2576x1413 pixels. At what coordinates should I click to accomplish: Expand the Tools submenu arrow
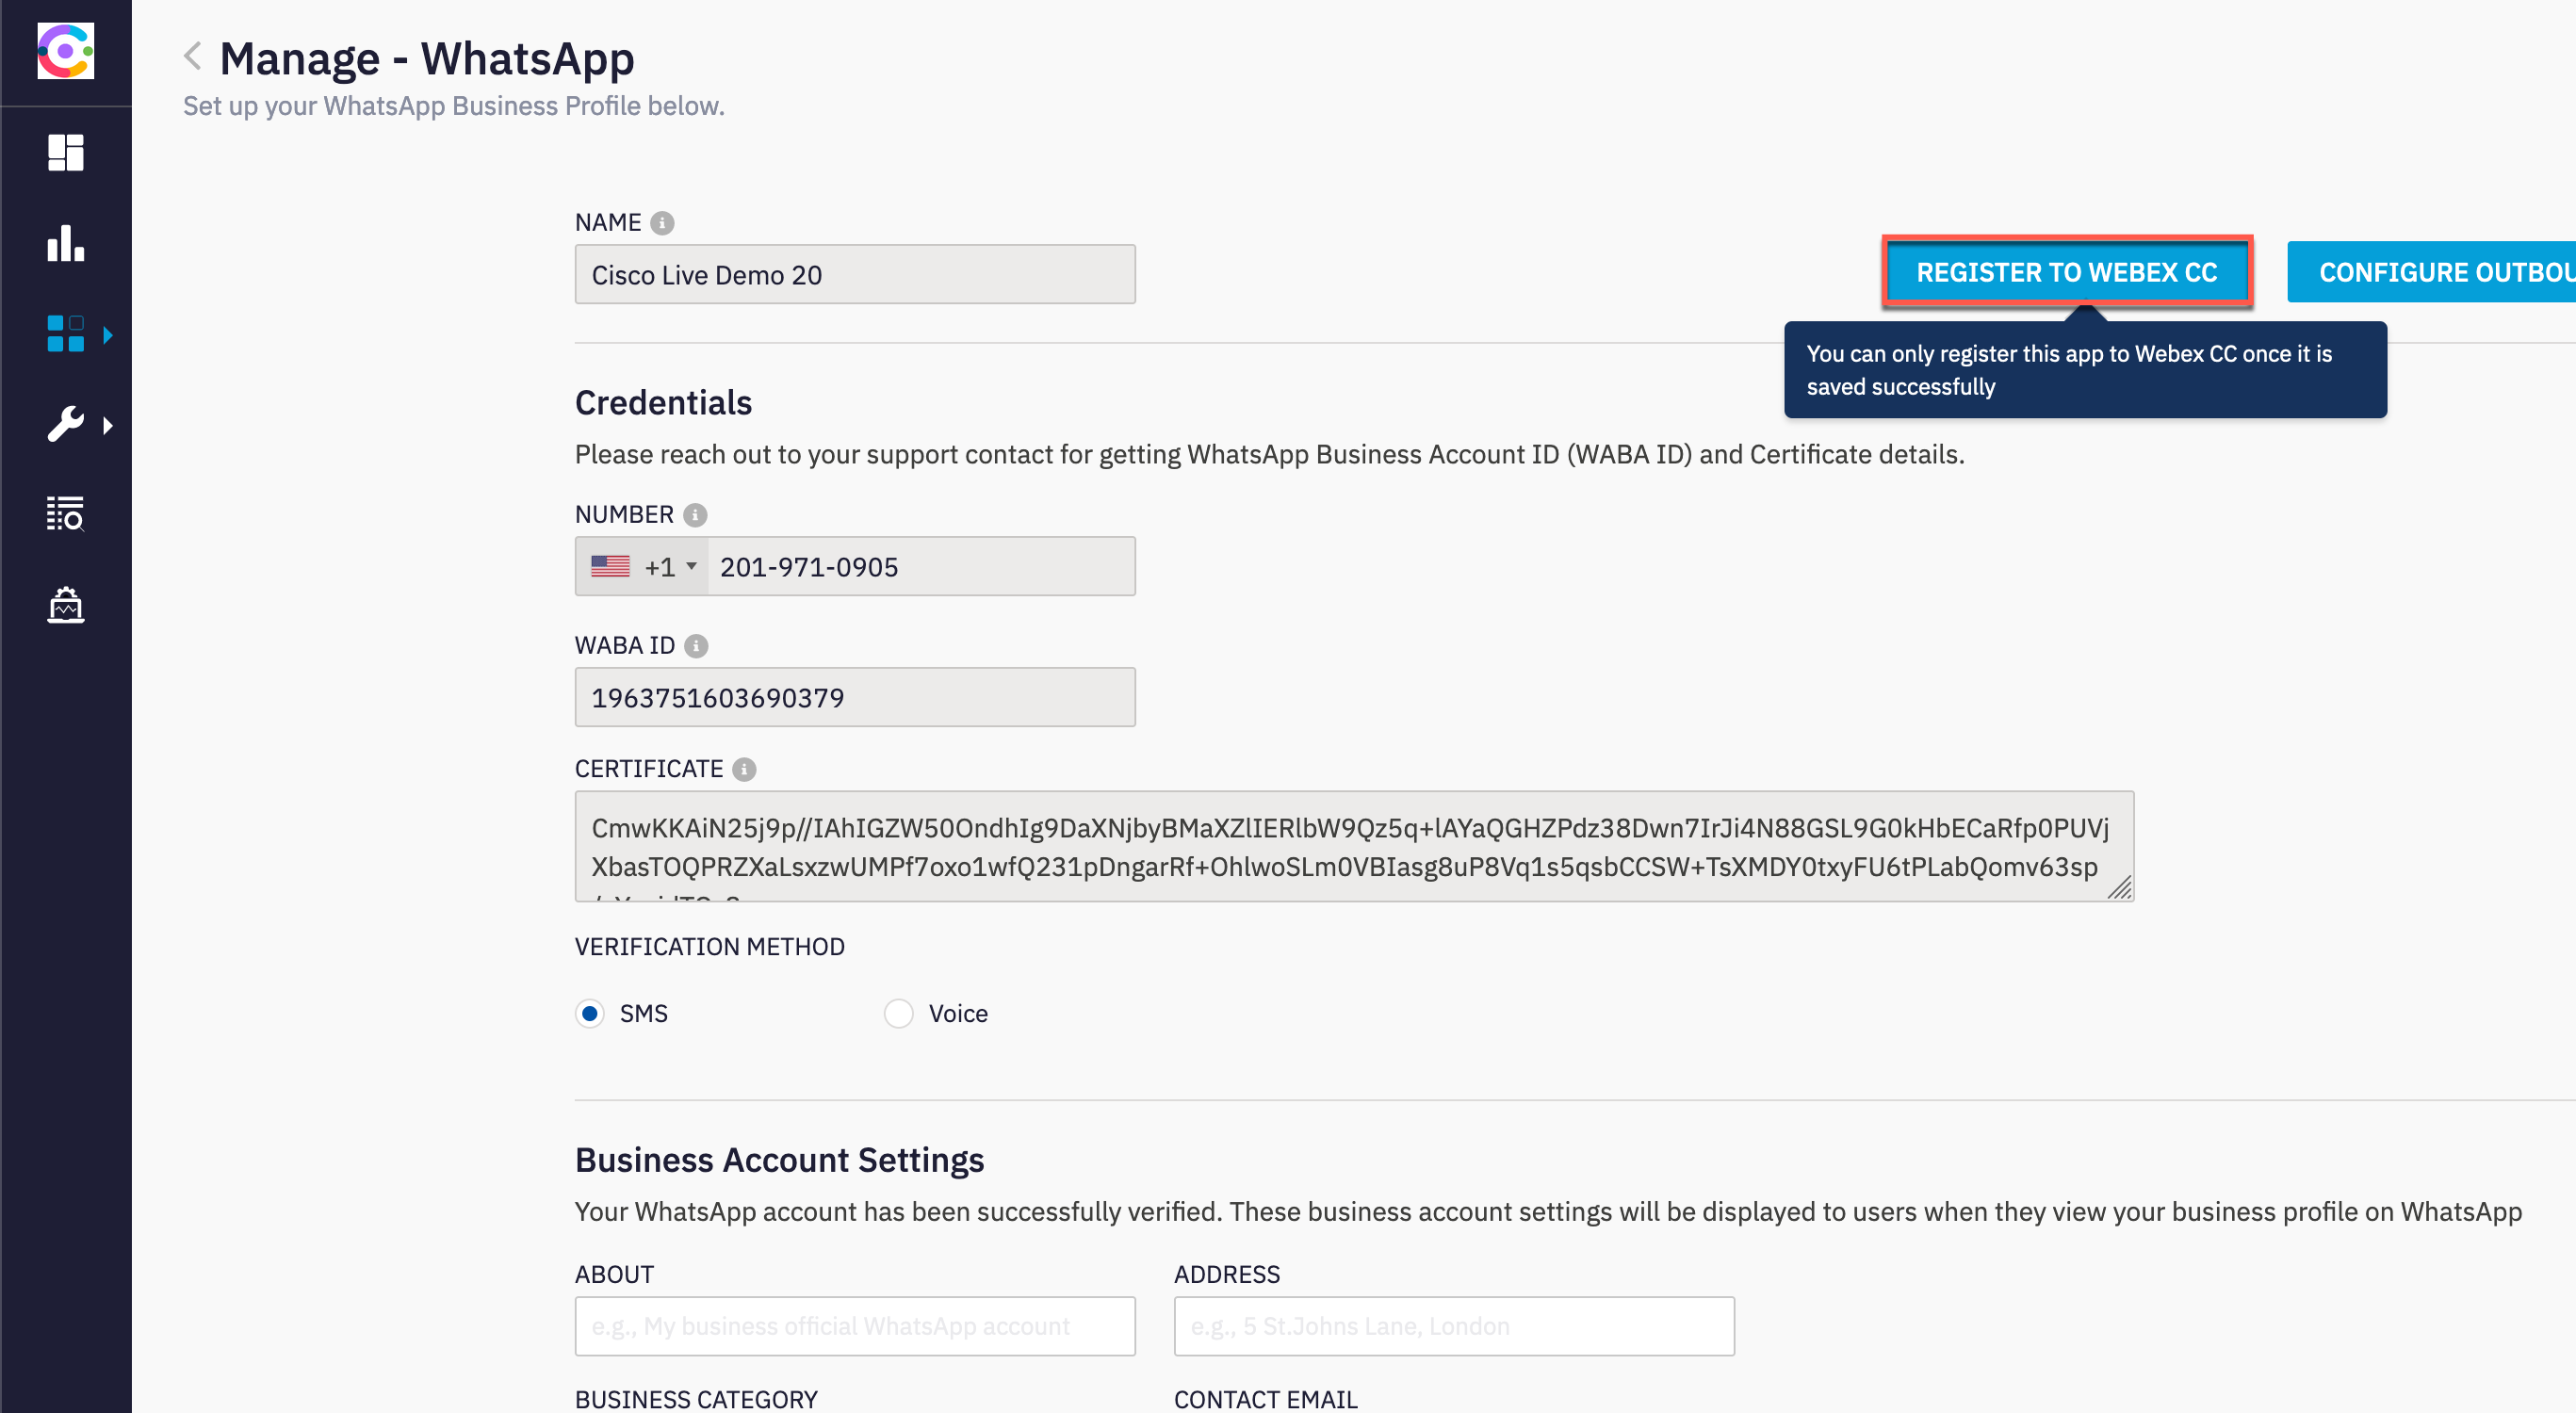click(x=108, y=425)
